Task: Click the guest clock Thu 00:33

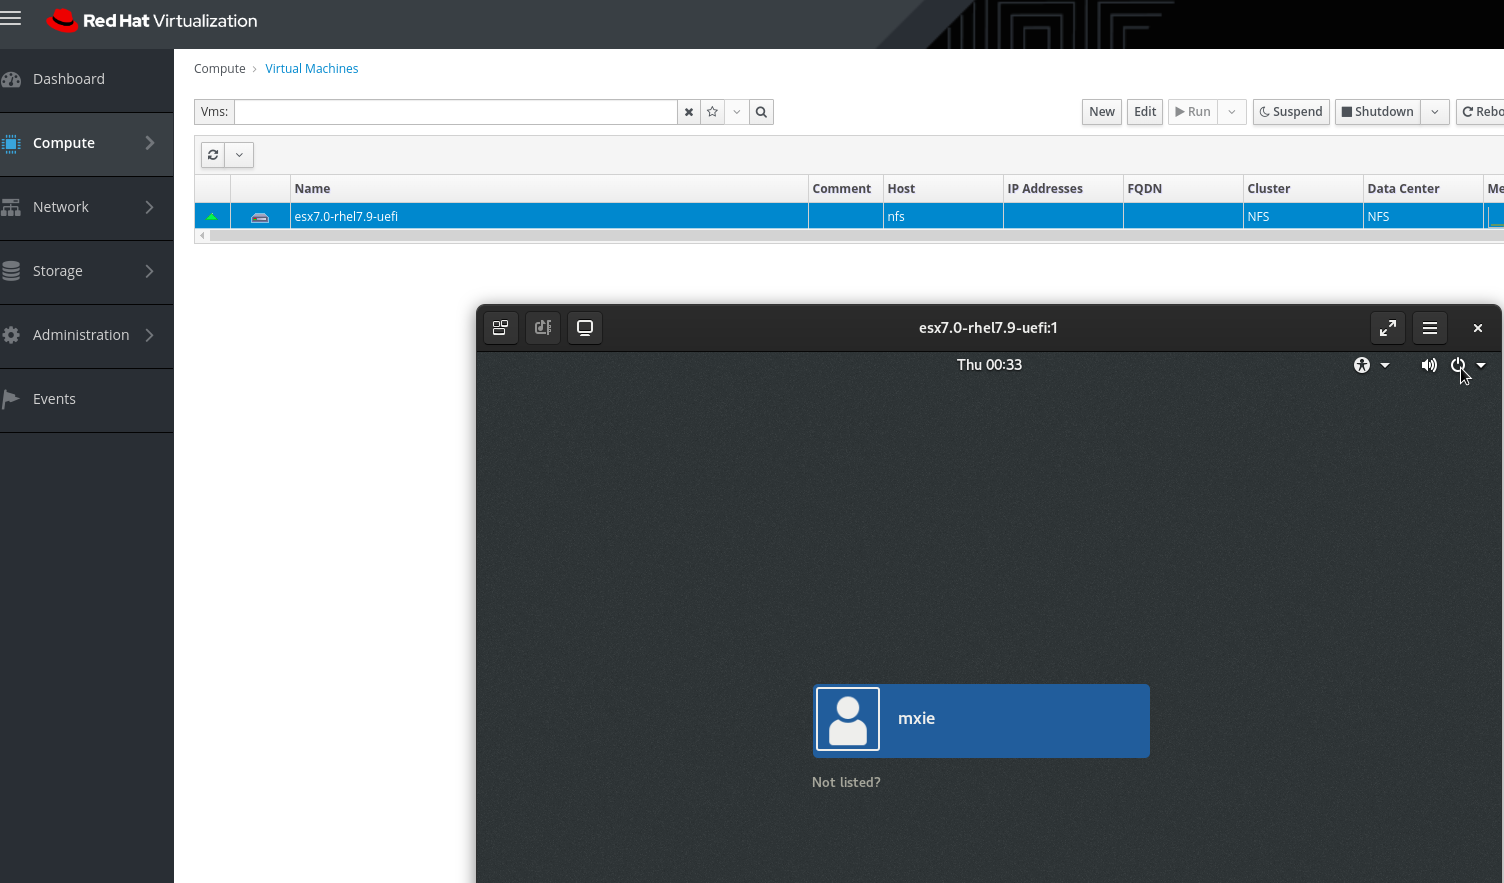Action: pos(989,365)
